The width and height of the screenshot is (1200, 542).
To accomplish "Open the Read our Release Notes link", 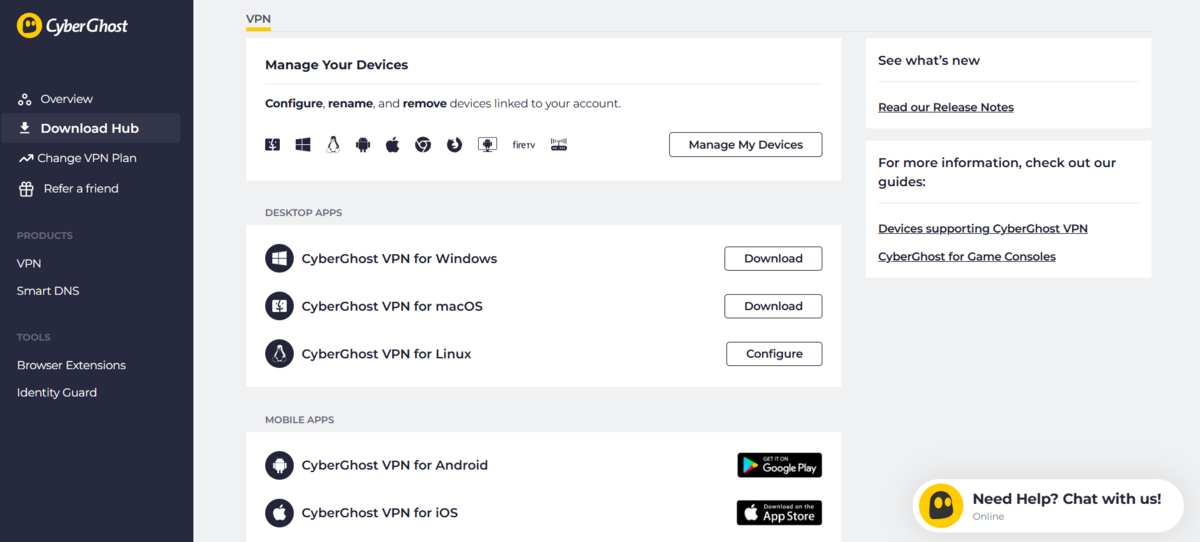I will (946, 107).
